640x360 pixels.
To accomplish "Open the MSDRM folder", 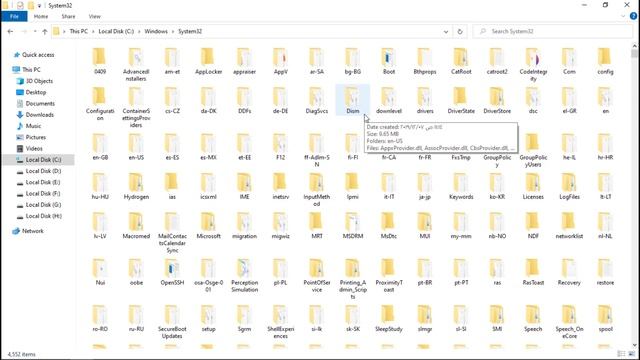I will [x=353, y=226].
